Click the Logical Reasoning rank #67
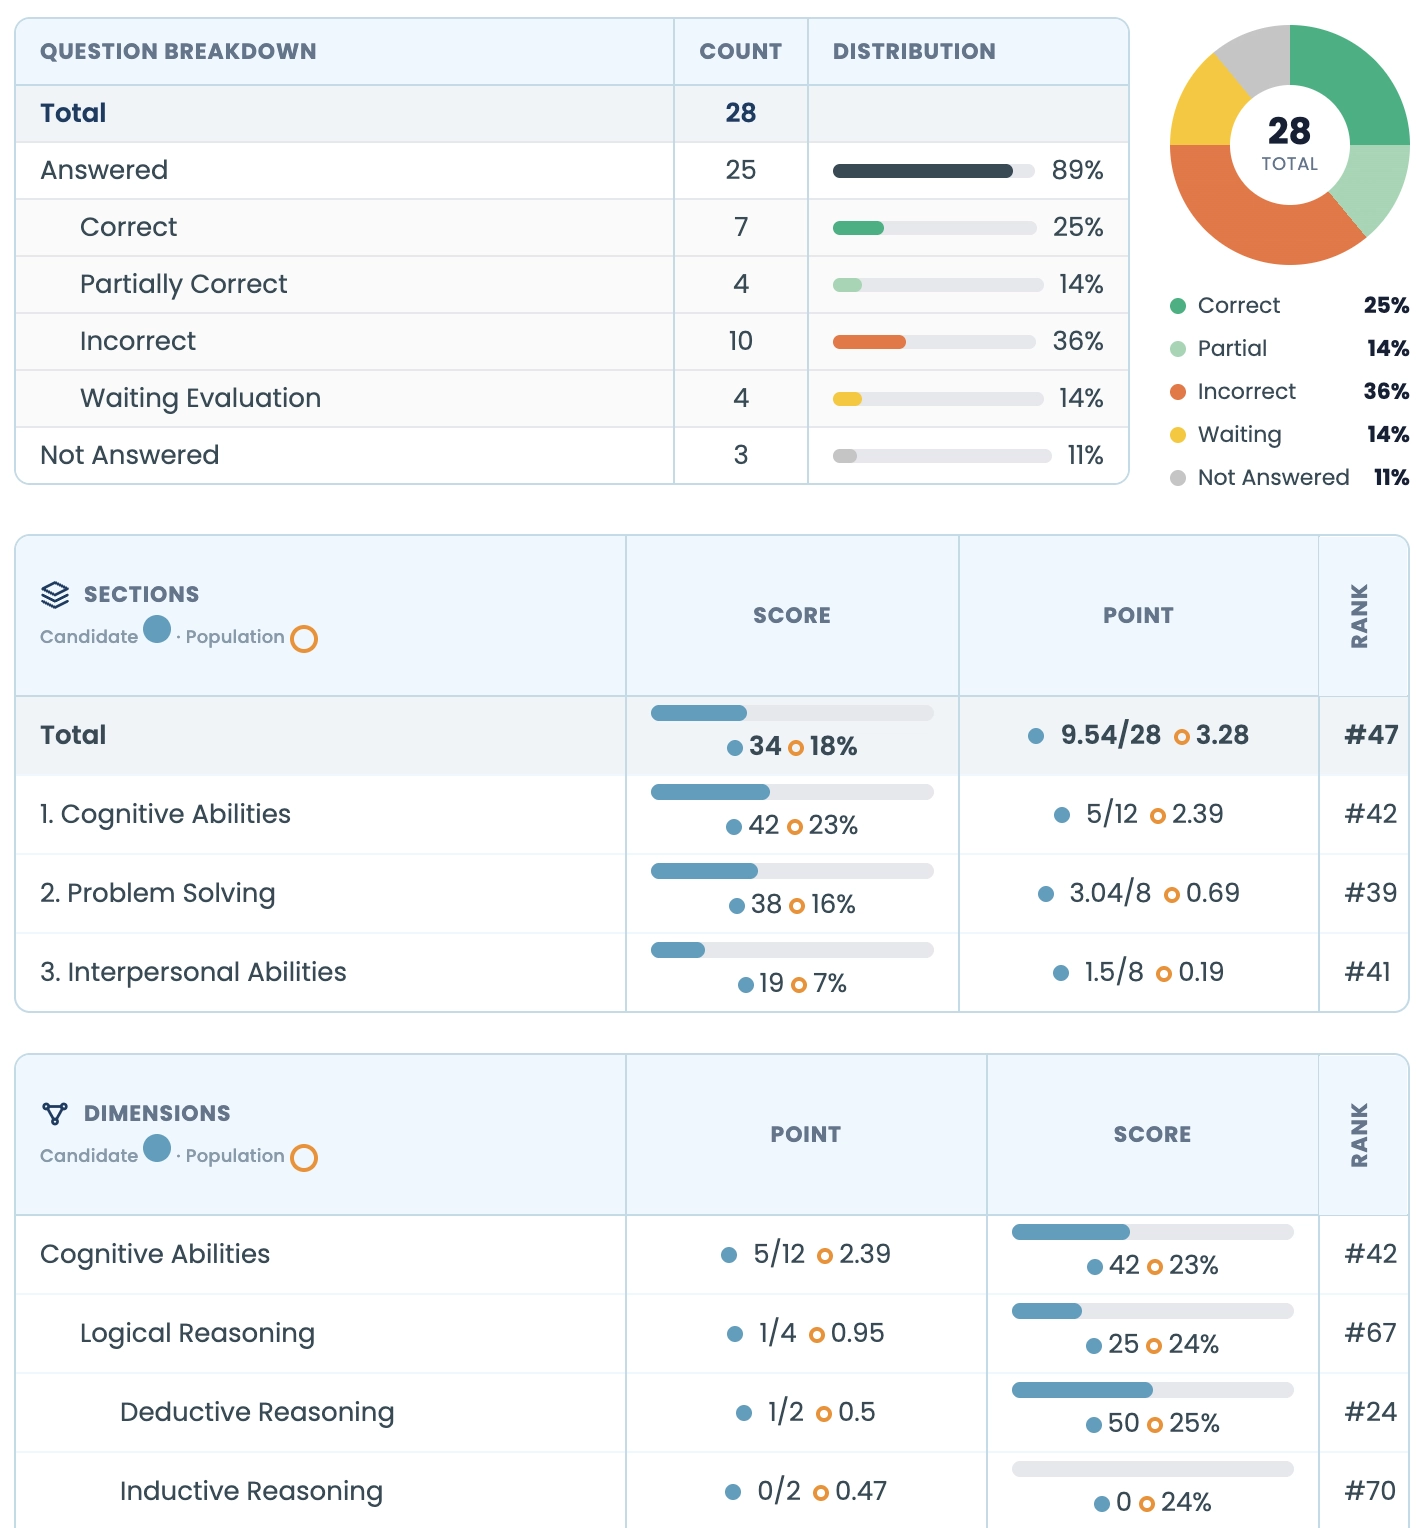 (1371, 1334)
